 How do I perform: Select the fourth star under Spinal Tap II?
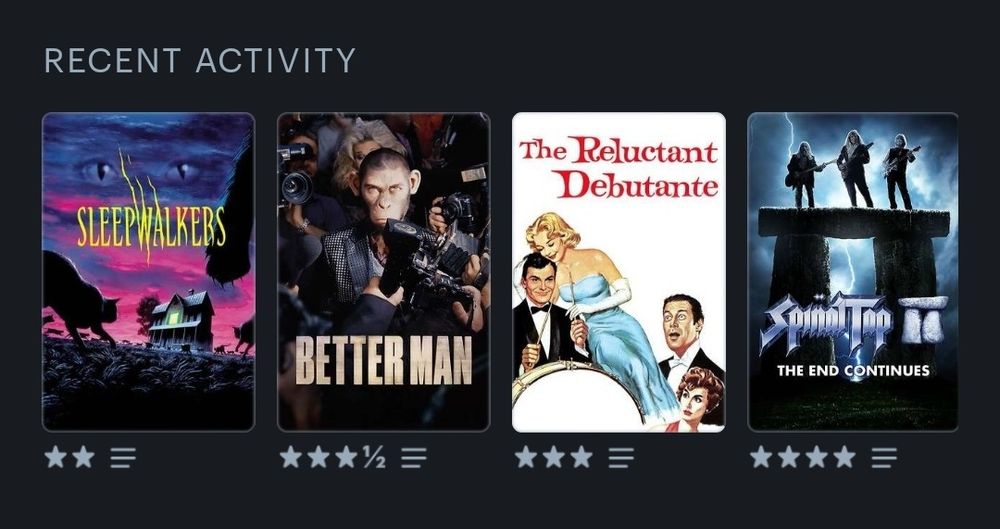tap(844, 457)
